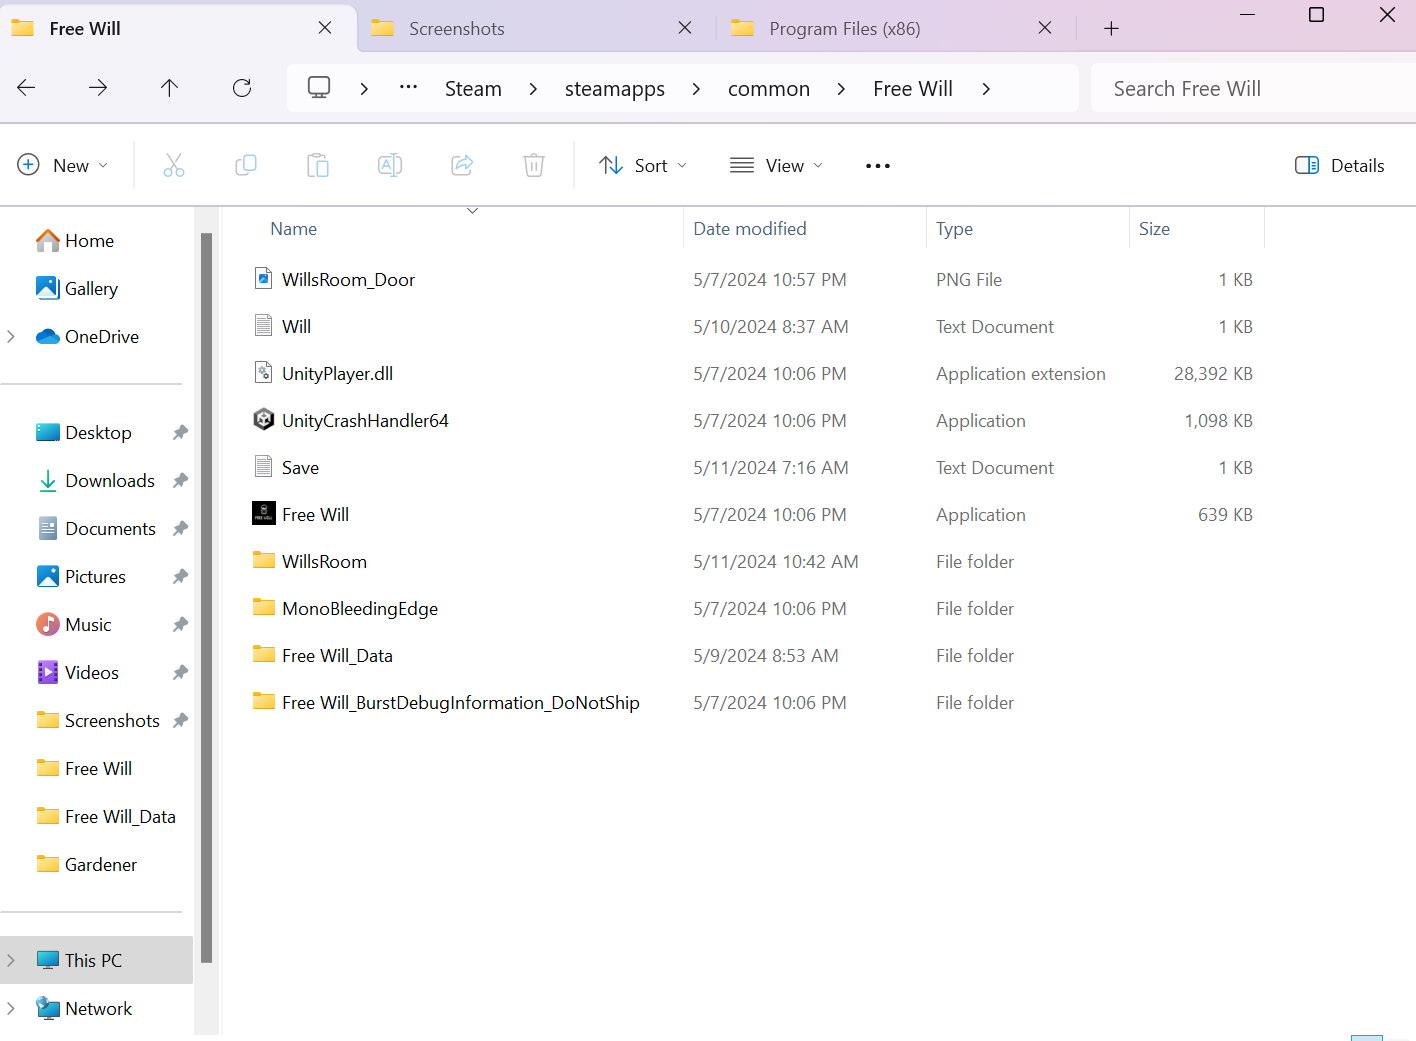Switch to the Program Files (x86) tab
The width and height of the screenshot is (1416, 1041).
point(895,29)
